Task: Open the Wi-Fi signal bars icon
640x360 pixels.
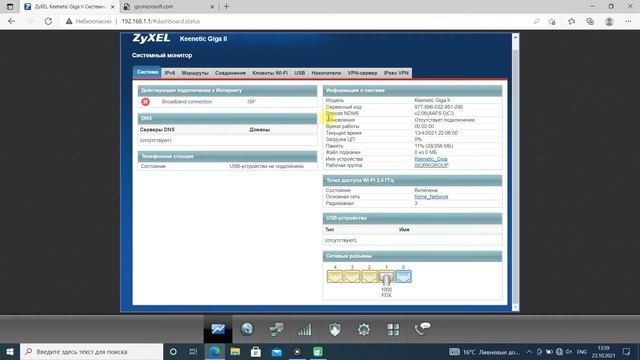Action: [x=304, y=329]
